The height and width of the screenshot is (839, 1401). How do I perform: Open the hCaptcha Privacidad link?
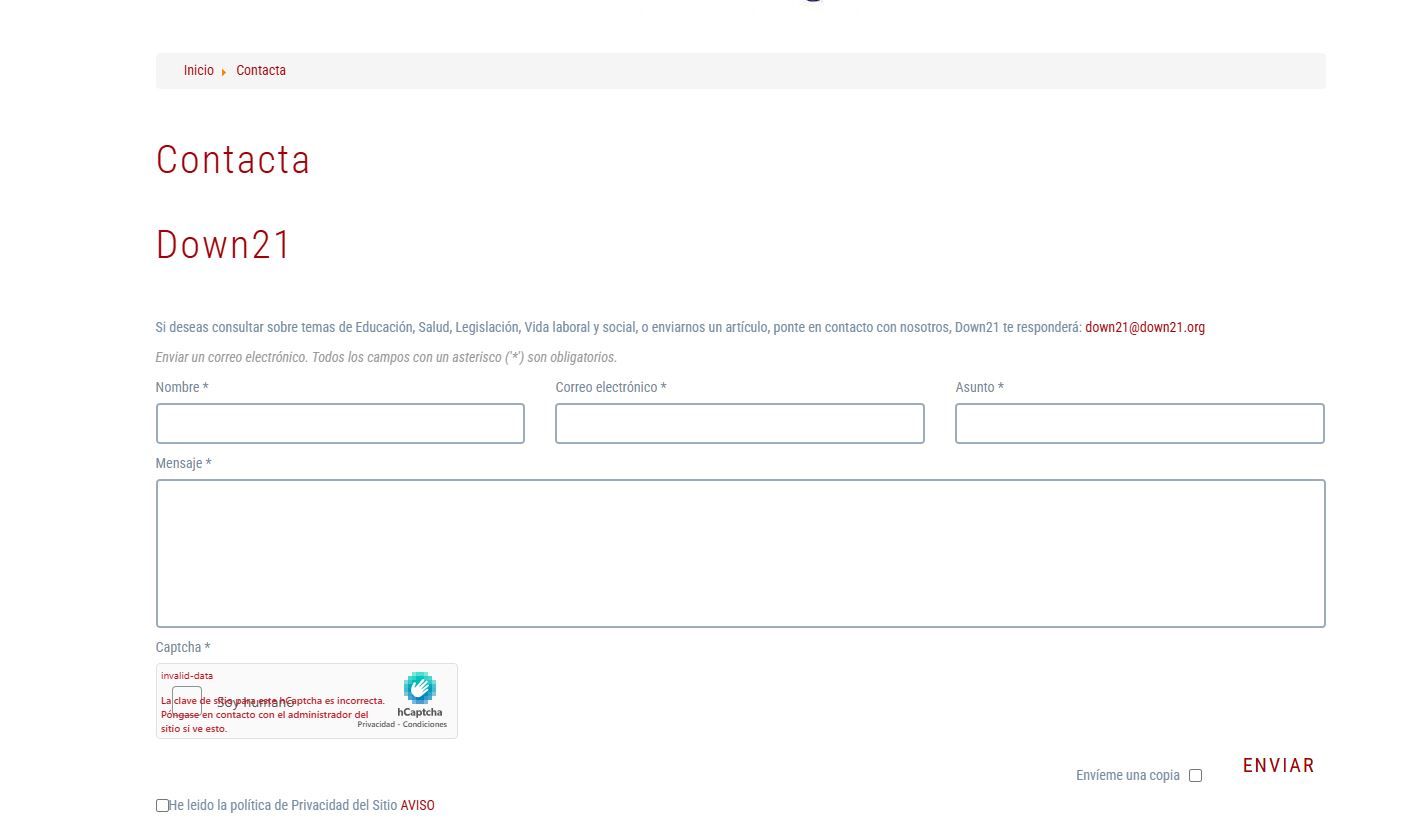pos(376,724)
